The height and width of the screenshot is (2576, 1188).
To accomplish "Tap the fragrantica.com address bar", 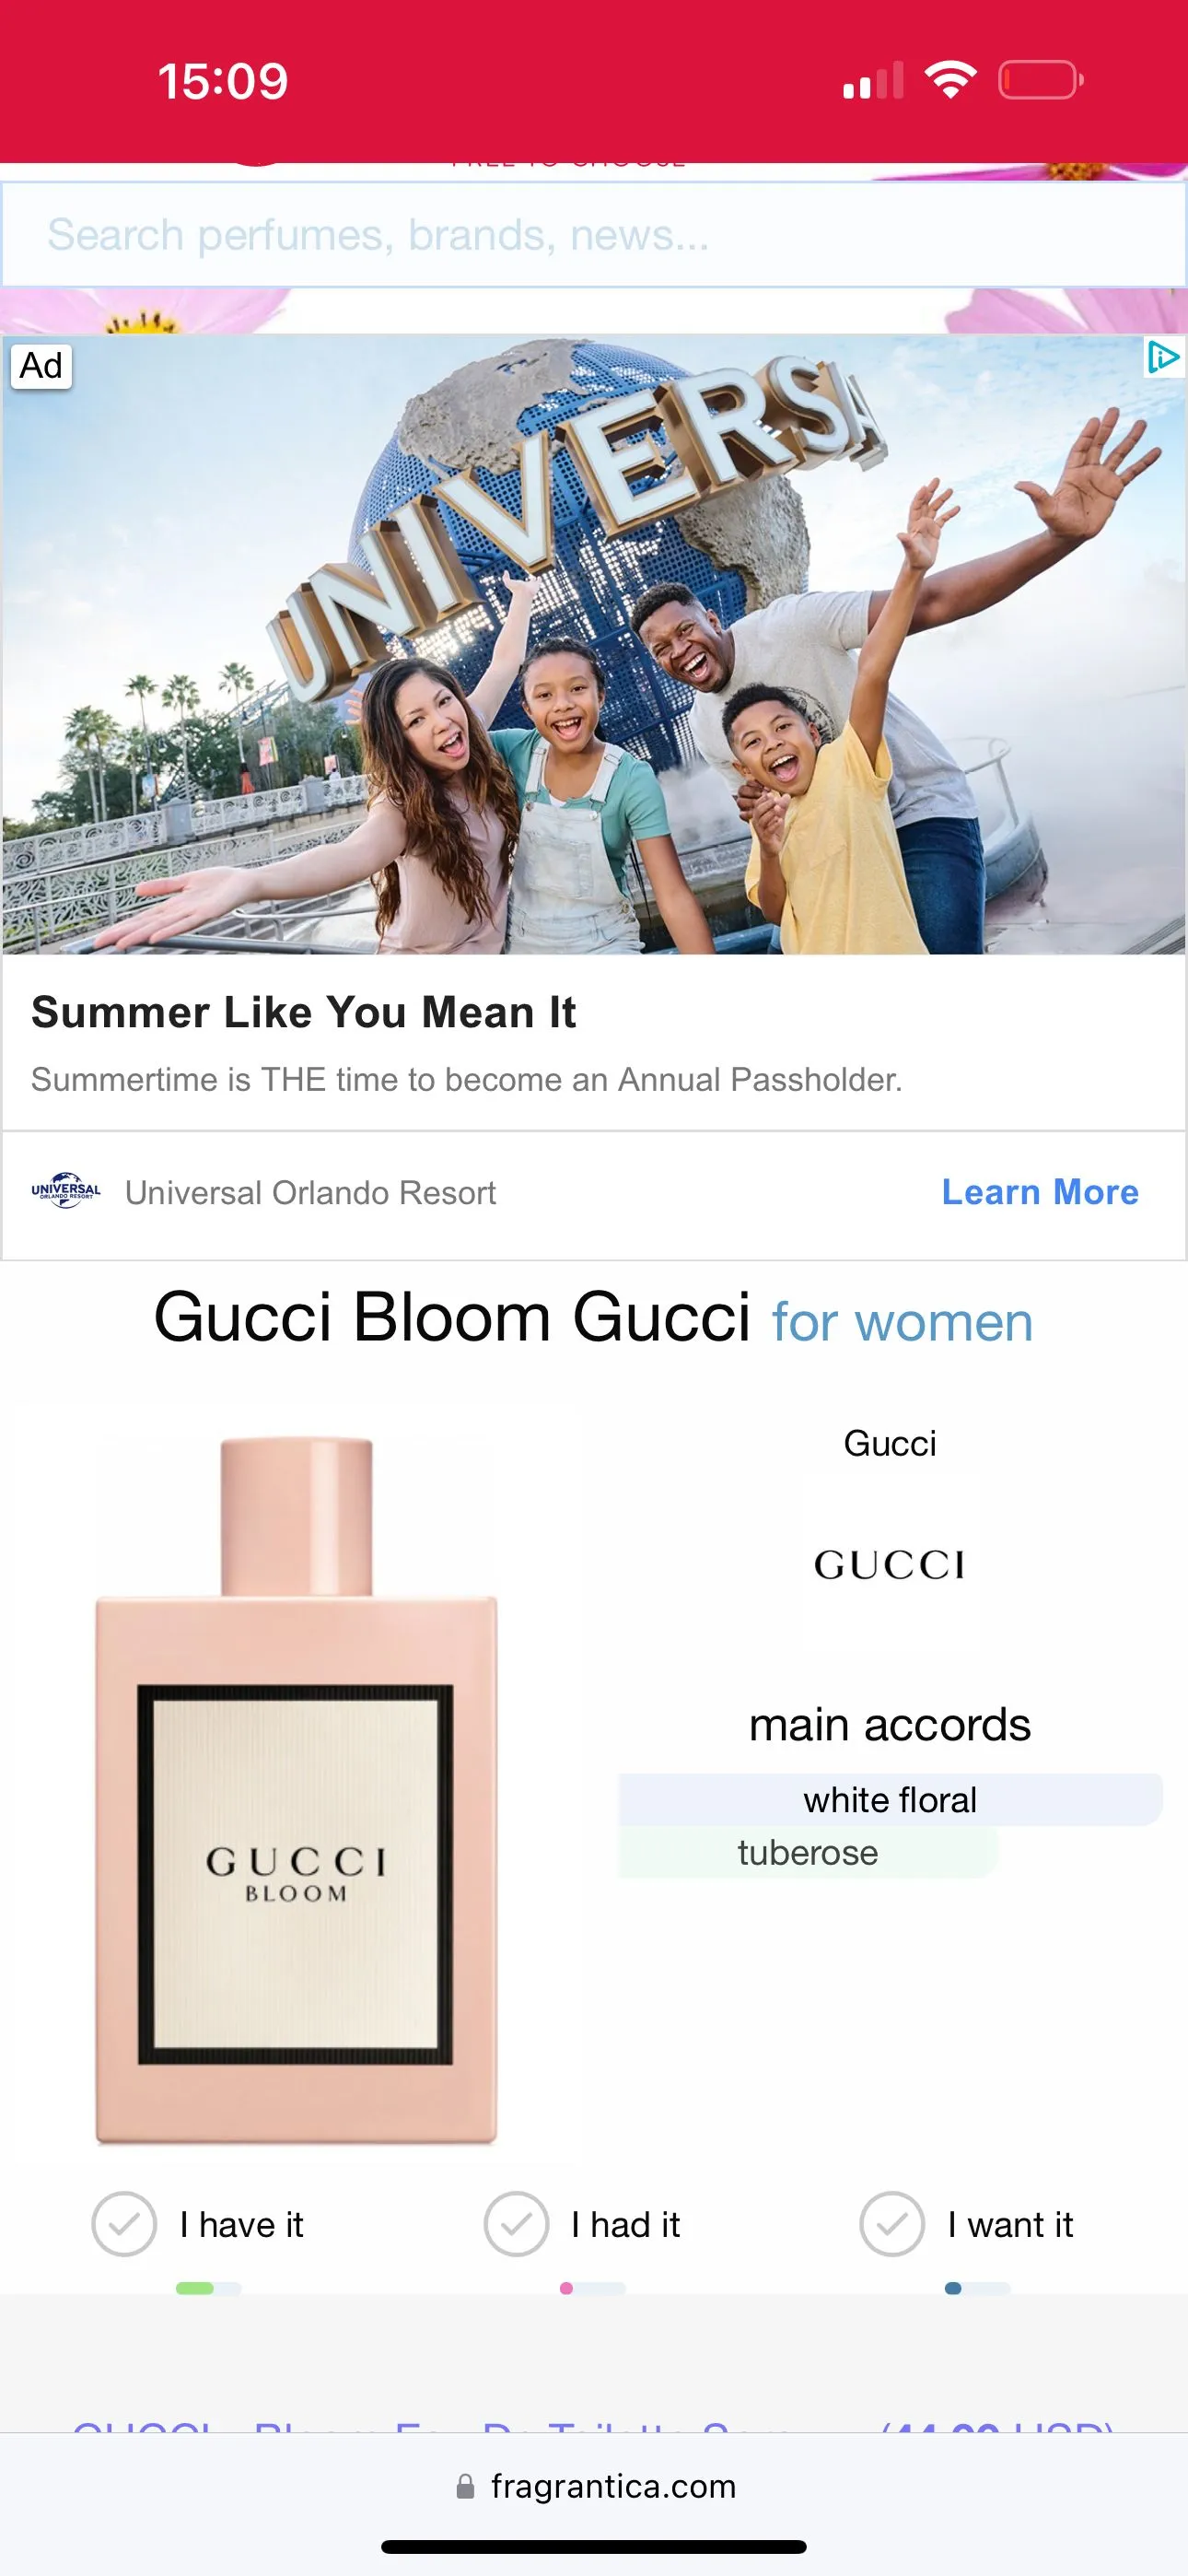I will pyautogui.click(x=595, y=2487).
